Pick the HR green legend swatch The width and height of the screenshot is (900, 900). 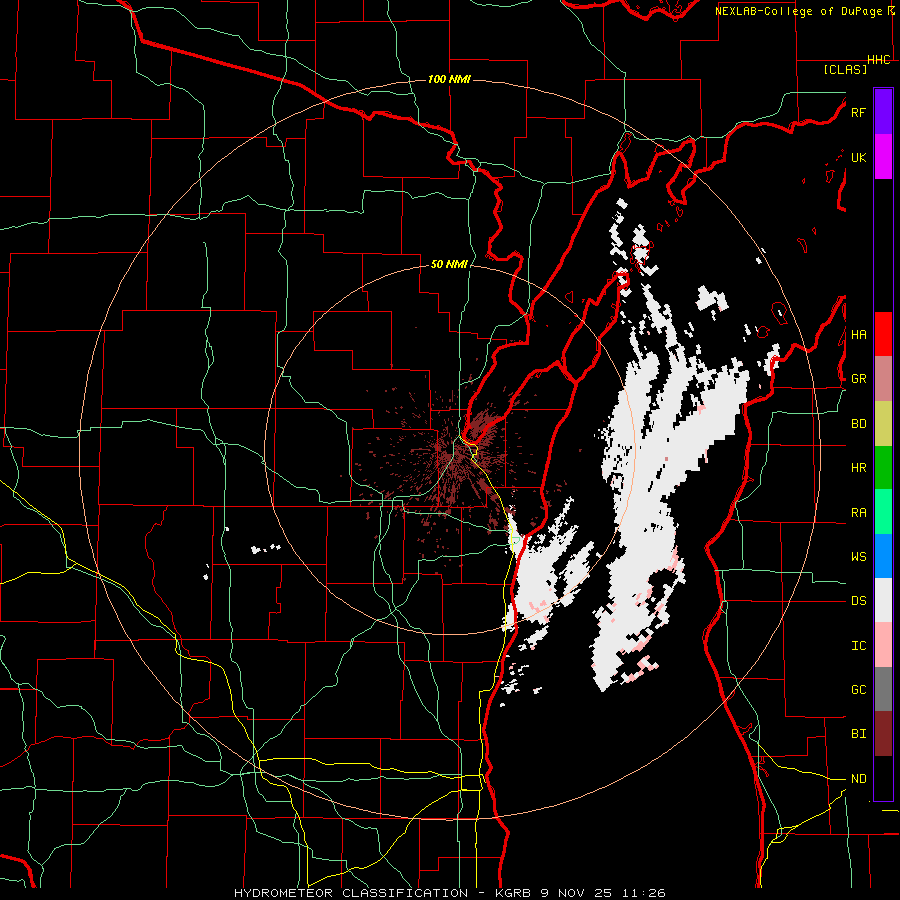(x=883, y=468)
